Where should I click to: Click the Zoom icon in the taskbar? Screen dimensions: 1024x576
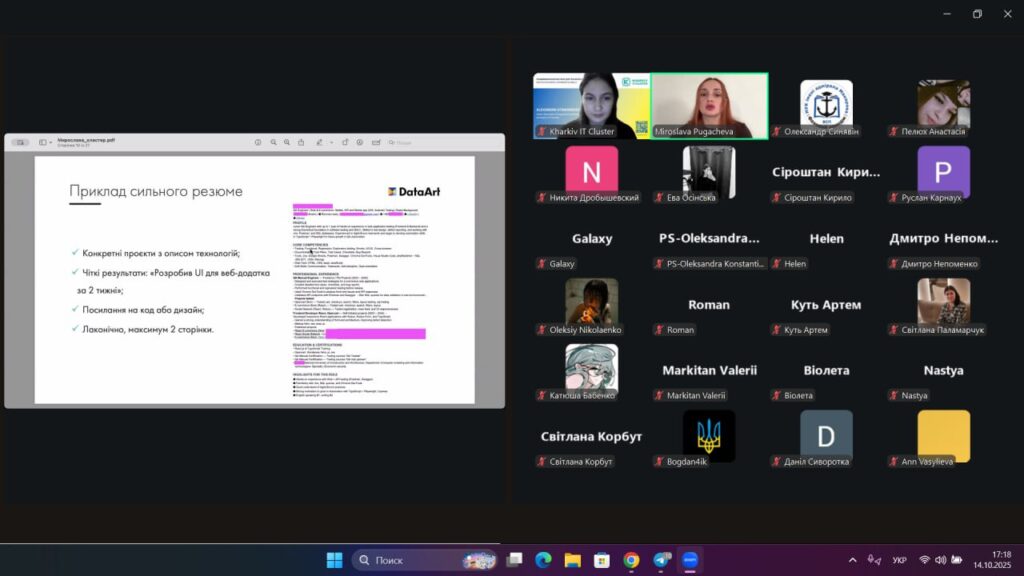[x=690, y=560]
